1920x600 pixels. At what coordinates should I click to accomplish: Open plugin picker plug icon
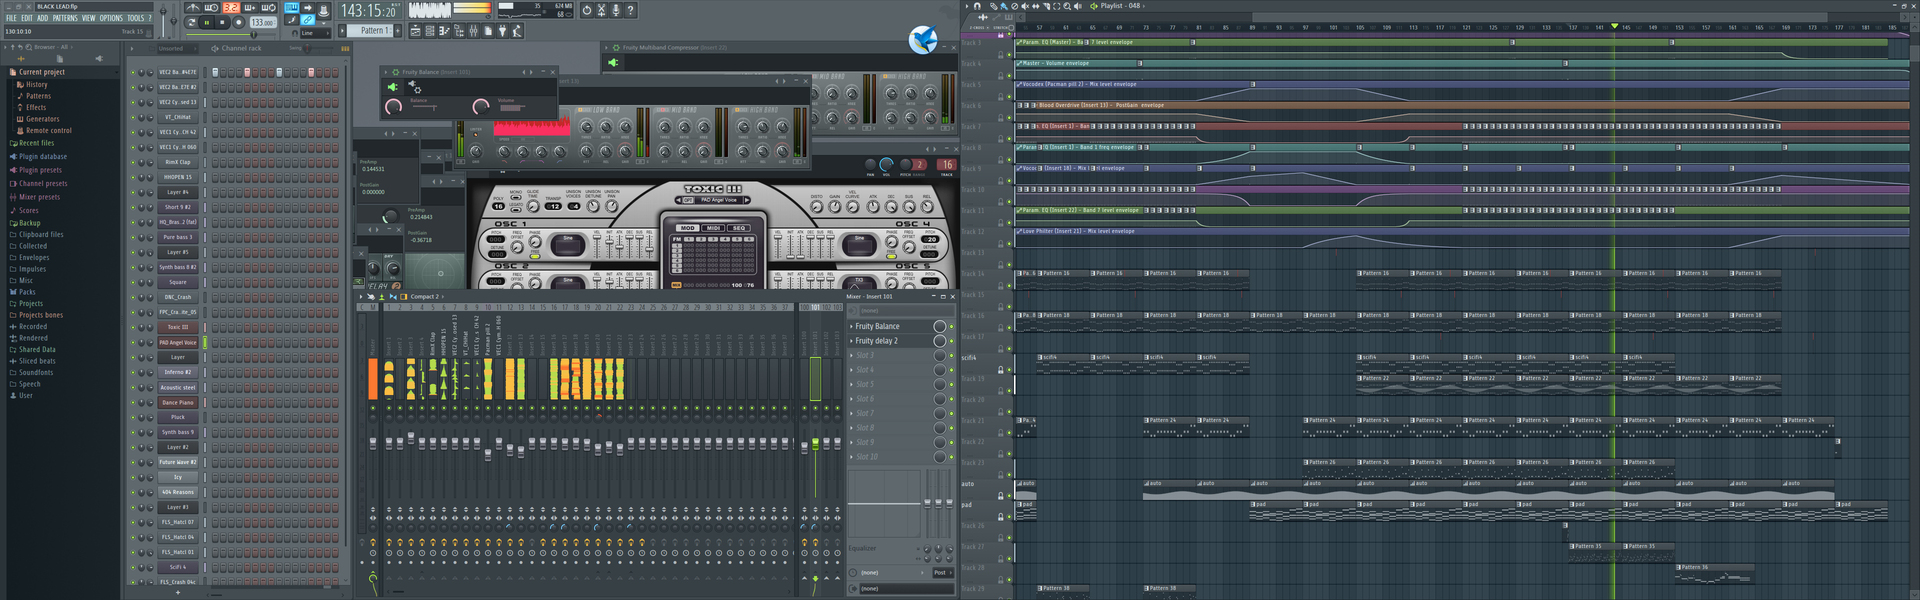pyautogui.click(x=502, y=30)
